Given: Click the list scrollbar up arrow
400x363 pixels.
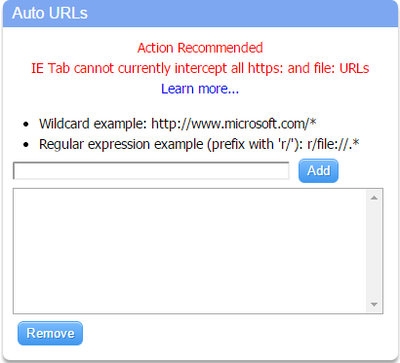Looking at the screenshot, I should [x=374, y=198].
